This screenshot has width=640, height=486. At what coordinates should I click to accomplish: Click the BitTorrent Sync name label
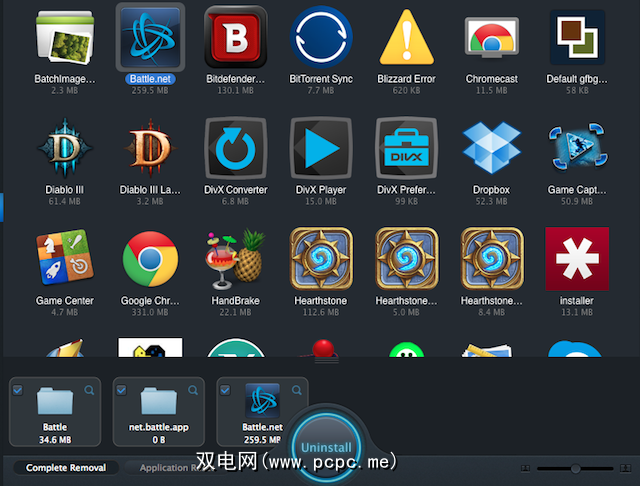[x=321, y=79]
